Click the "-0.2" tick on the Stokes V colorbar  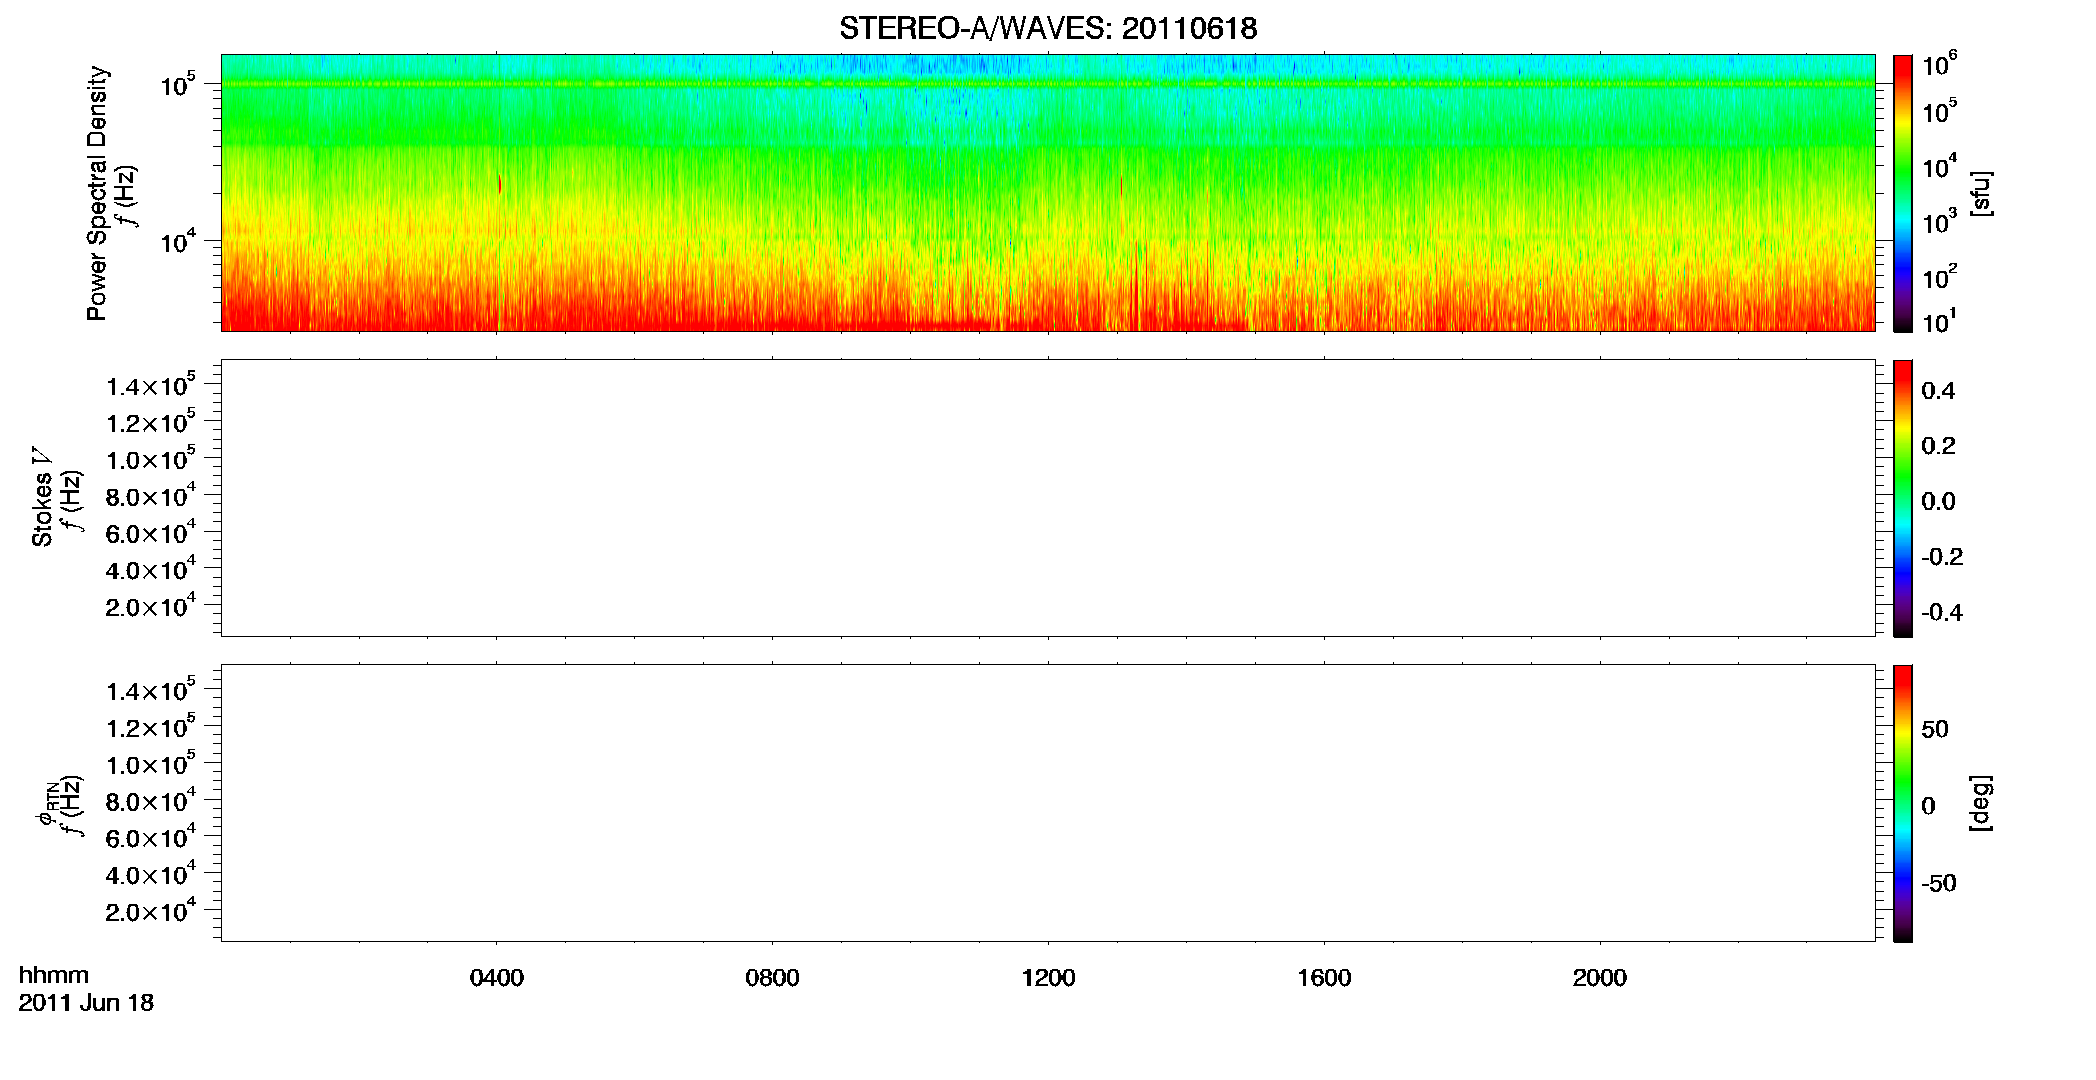tap(1942, 557)
